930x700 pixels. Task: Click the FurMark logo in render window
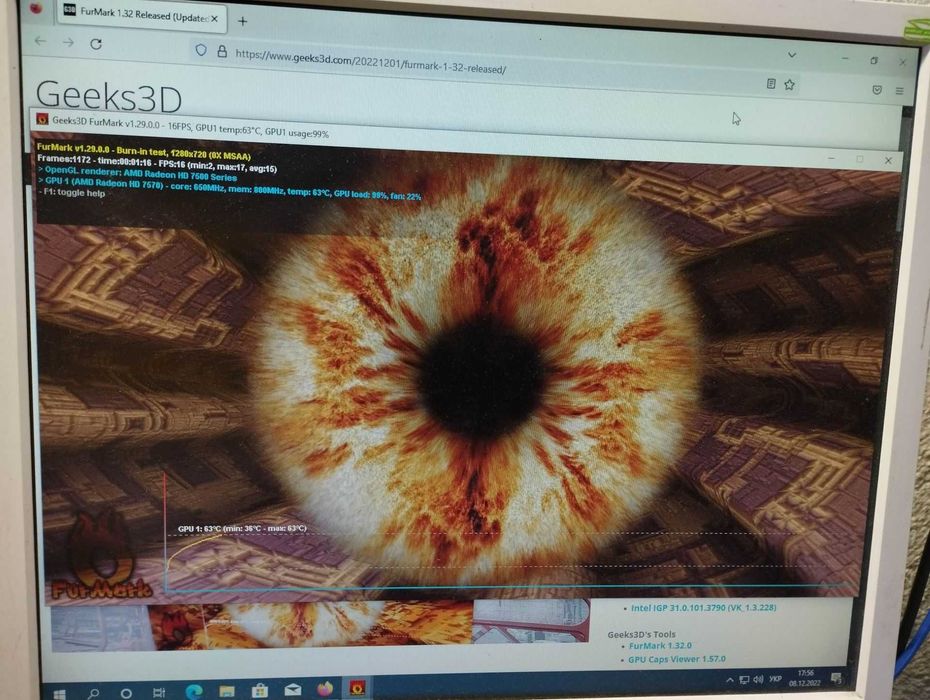pos(101,555)
